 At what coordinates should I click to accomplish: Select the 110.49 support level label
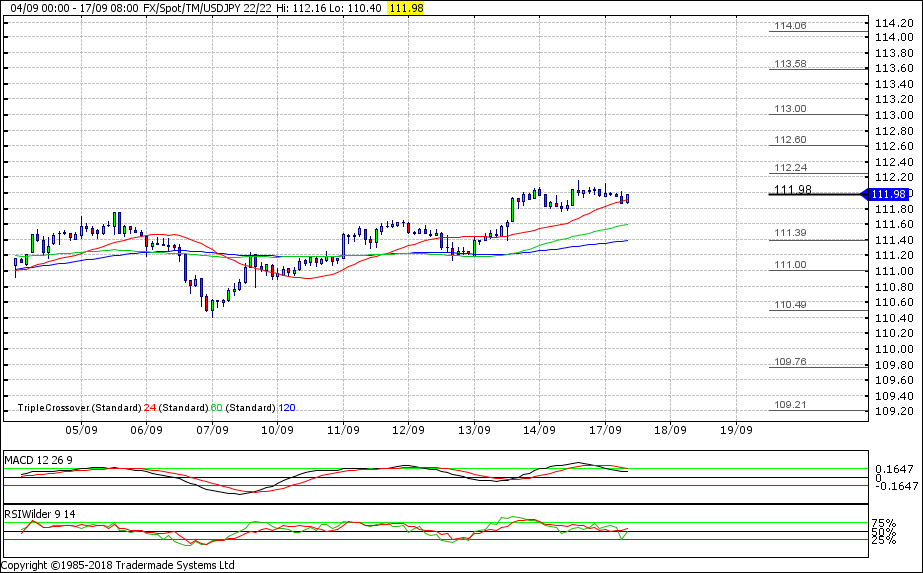(791, 304)
